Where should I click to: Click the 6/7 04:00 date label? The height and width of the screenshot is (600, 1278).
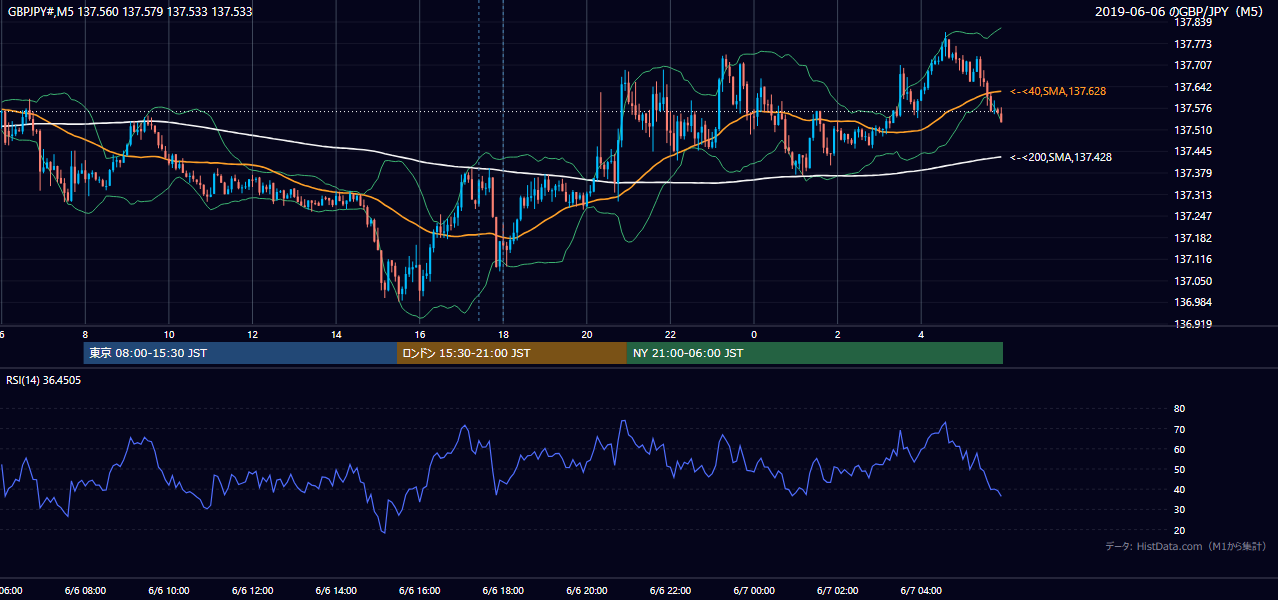point(921,591)
